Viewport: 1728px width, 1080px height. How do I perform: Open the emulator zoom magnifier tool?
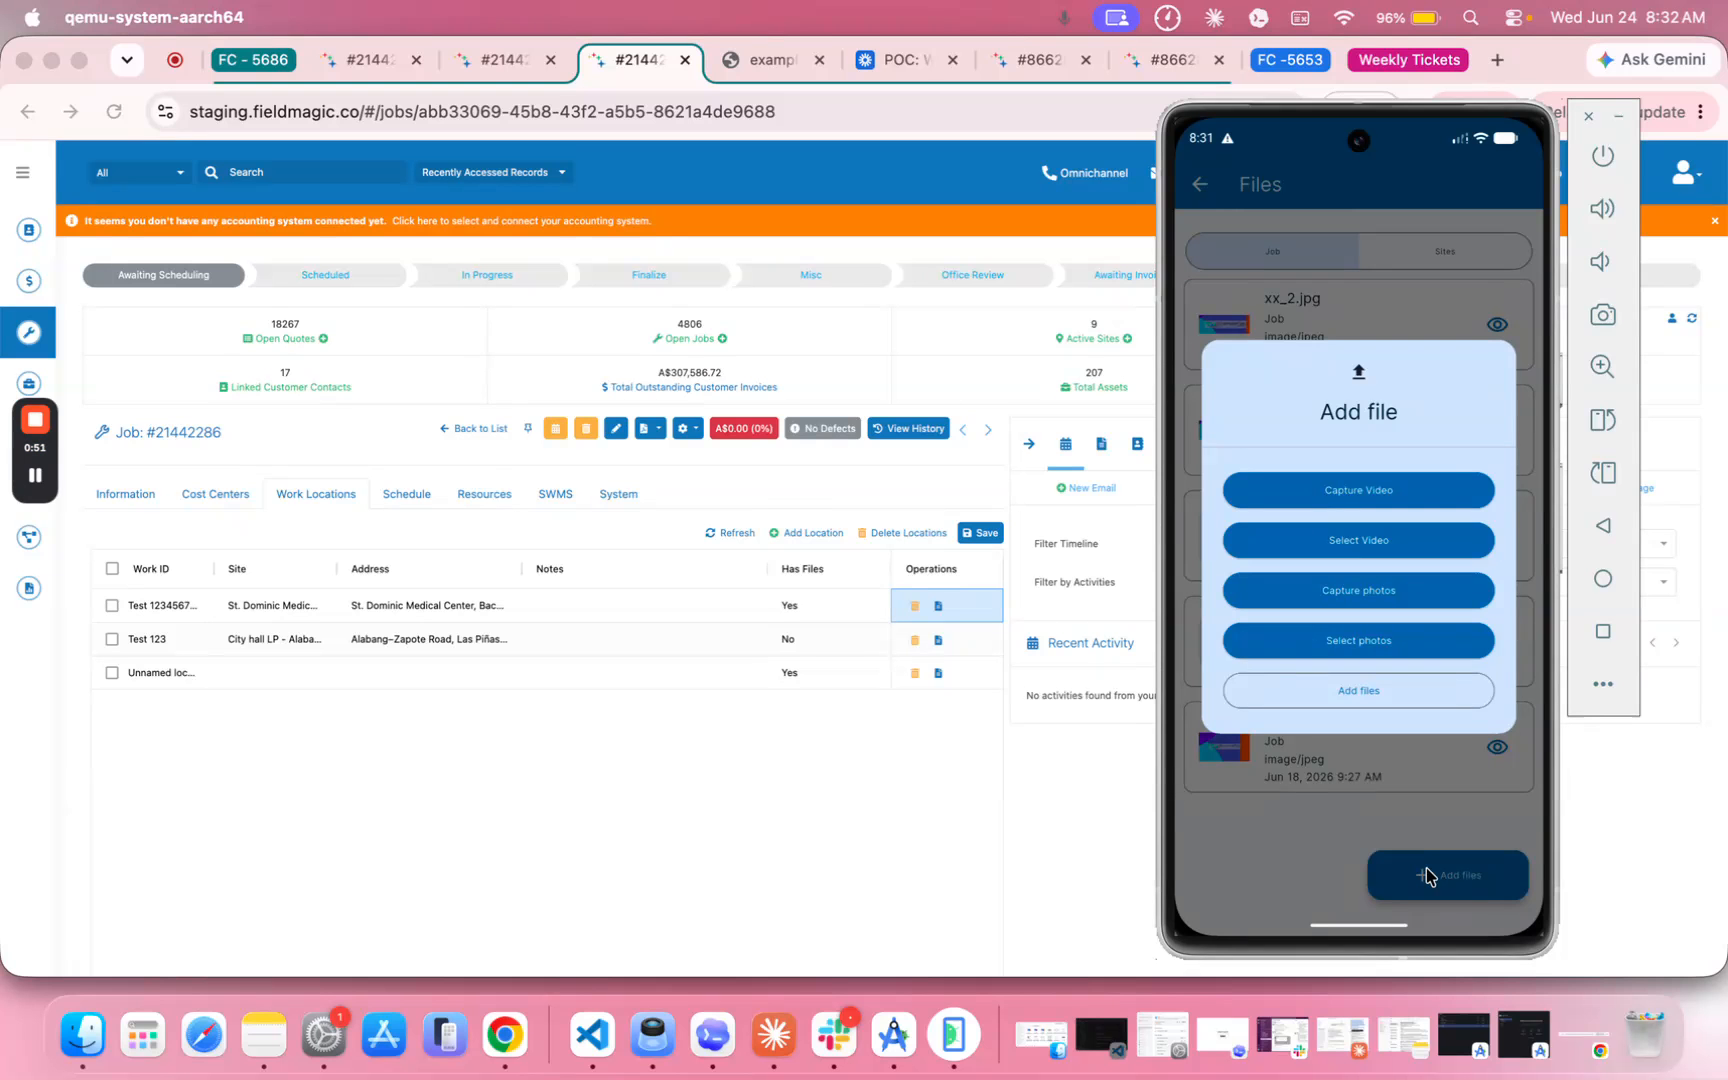coord(1602,366)
